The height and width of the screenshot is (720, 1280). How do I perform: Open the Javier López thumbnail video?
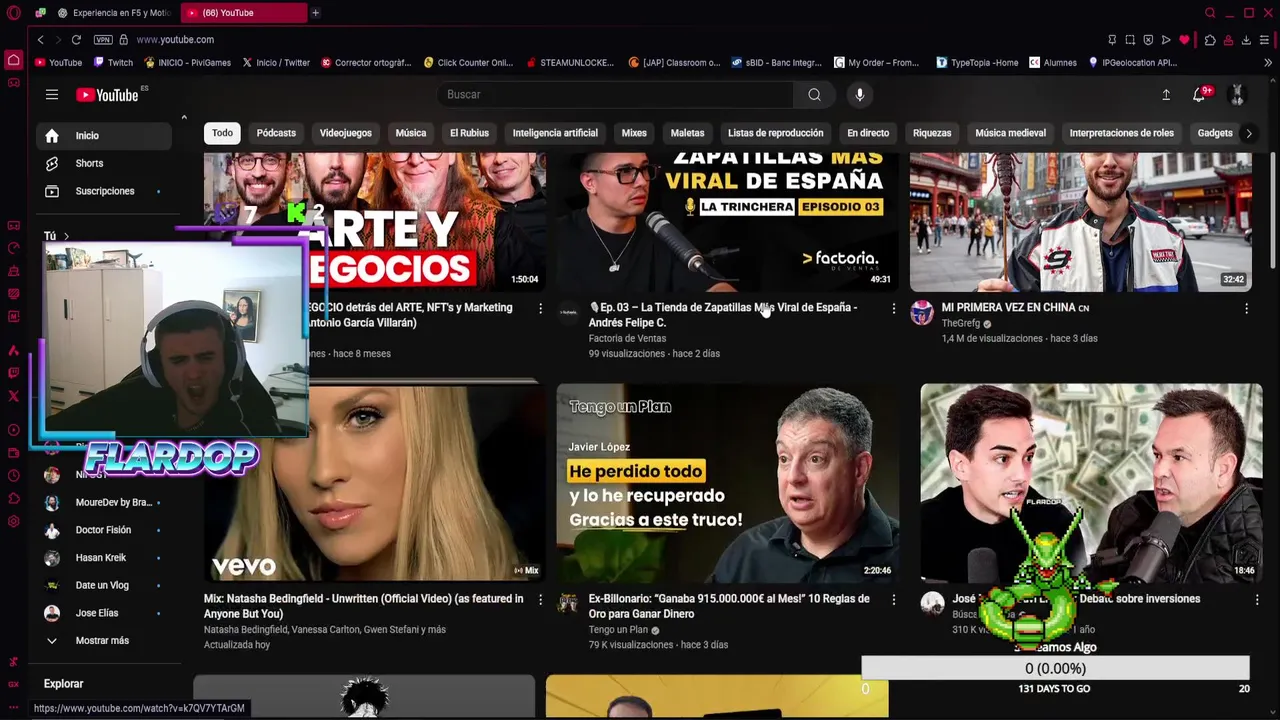click(x=728, y=482)
